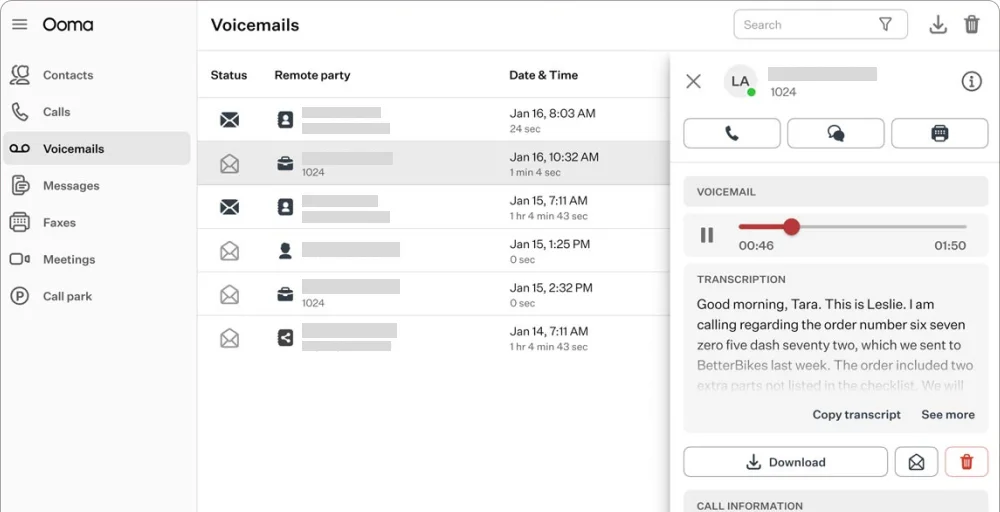Screen dimensions: 1000x512
Task: Open Messages in the sidebar
Action: click(x=97, y=186)
